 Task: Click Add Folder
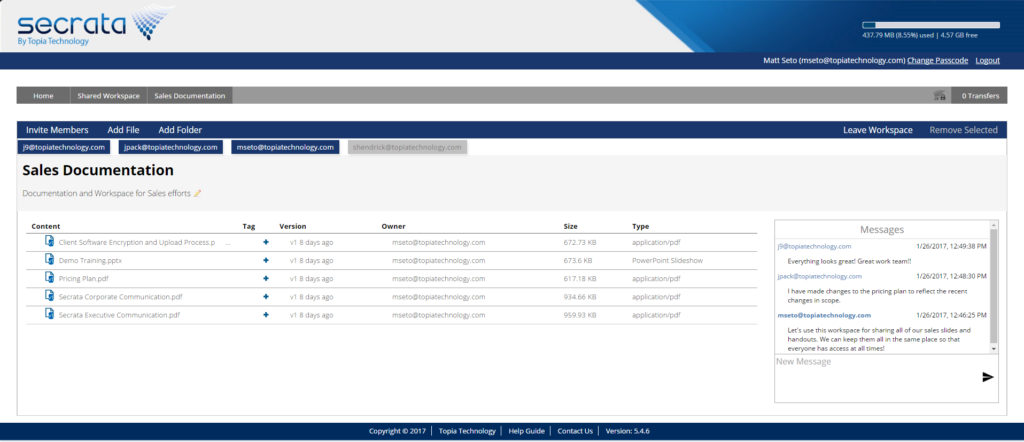tap(180, 130)
